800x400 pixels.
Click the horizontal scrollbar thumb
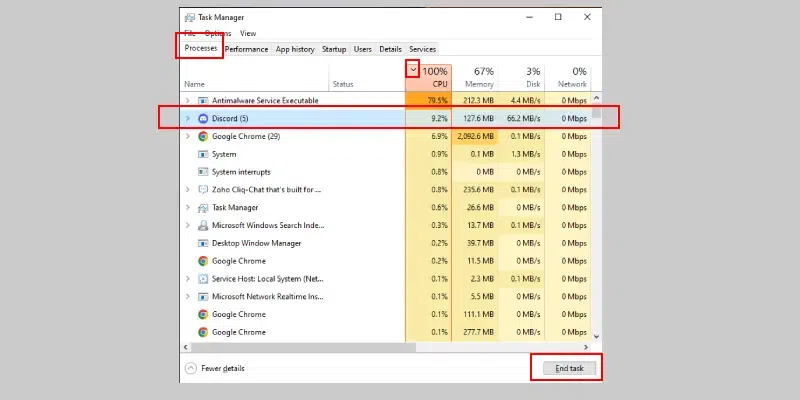coord(304,347)
